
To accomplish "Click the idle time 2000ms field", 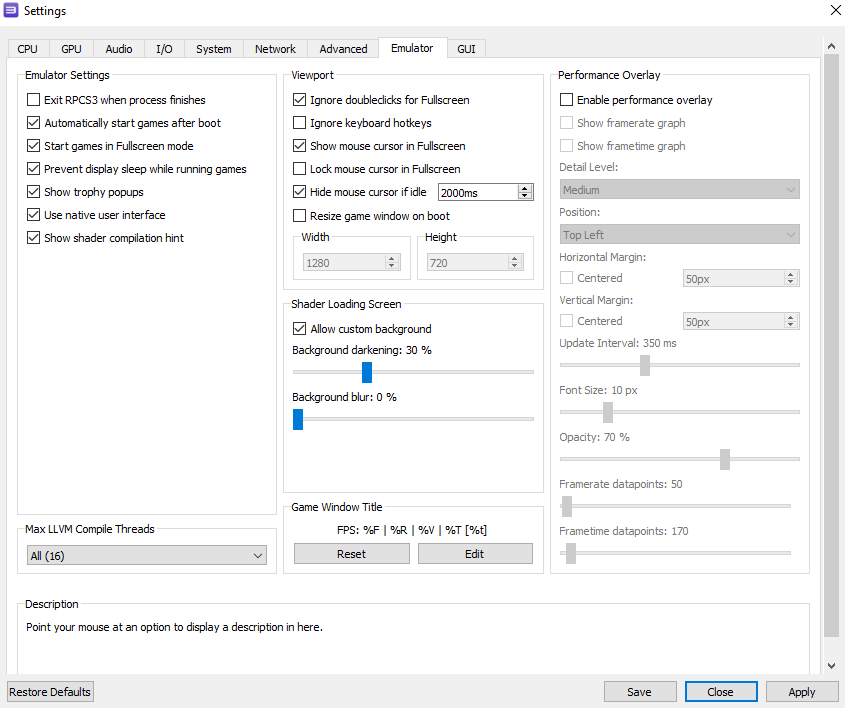I will click(477, 192).
